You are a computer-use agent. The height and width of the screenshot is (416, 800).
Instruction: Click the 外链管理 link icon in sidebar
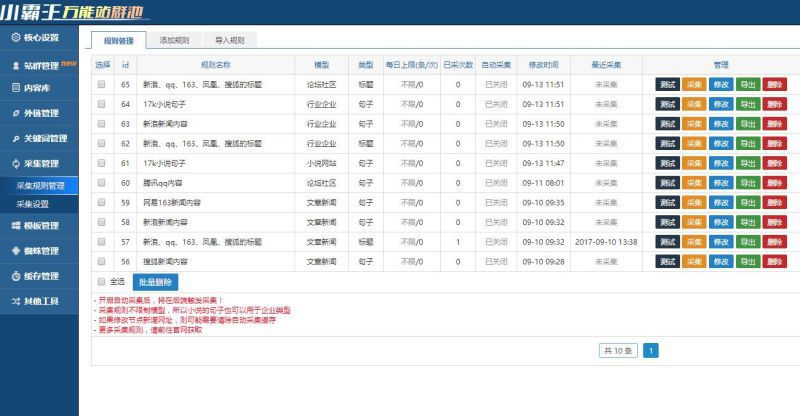pos(16,113)
